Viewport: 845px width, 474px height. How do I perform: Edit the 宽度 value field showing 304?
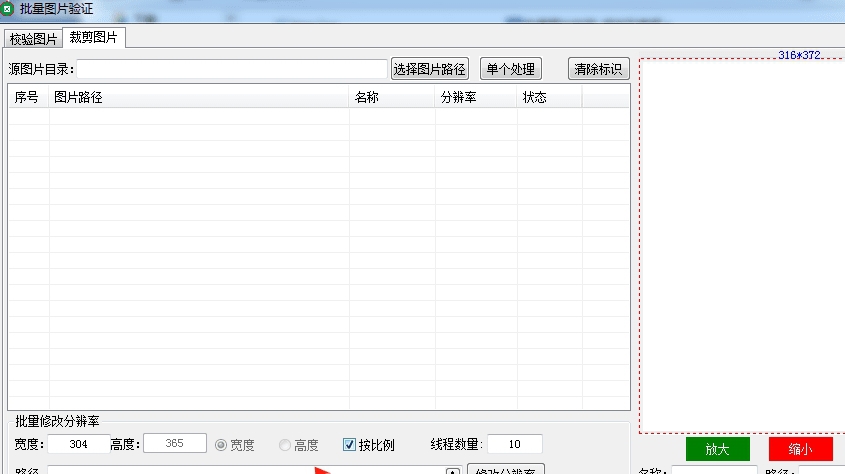(x=79, y=444)
